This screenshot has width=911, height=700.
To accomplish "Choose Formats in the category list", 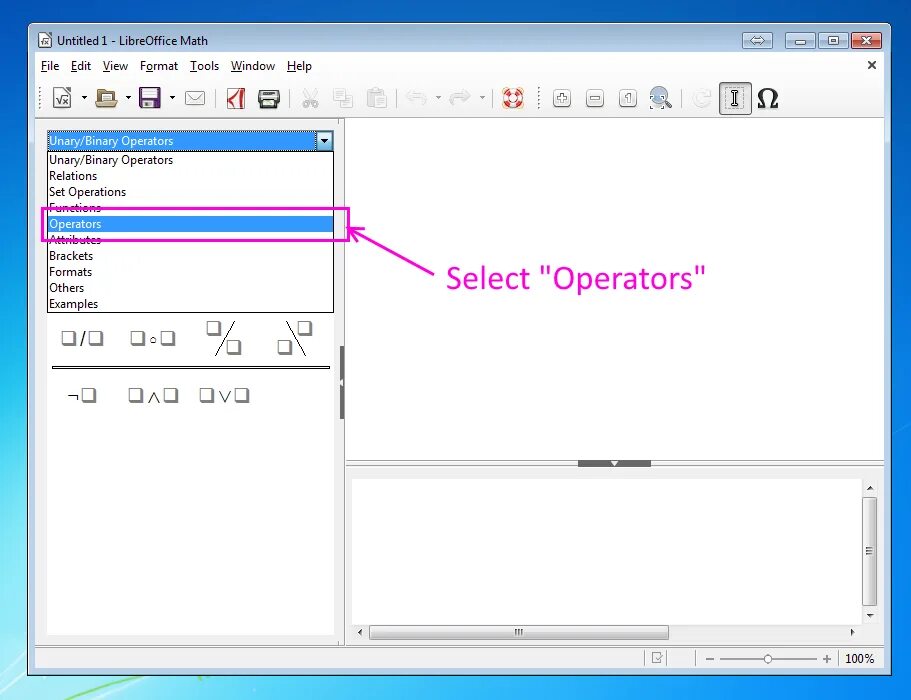I will pyautogui.click(x=191, y=272).
